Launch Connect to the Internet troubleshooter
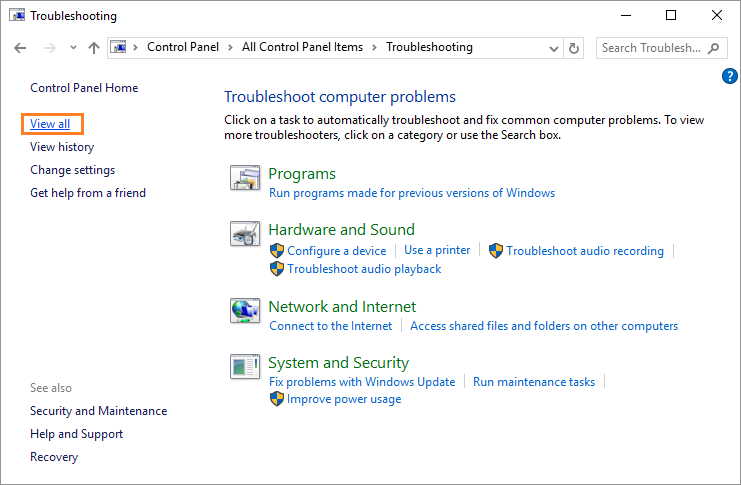Screen dimensions: 741x485 click(330, 326)
